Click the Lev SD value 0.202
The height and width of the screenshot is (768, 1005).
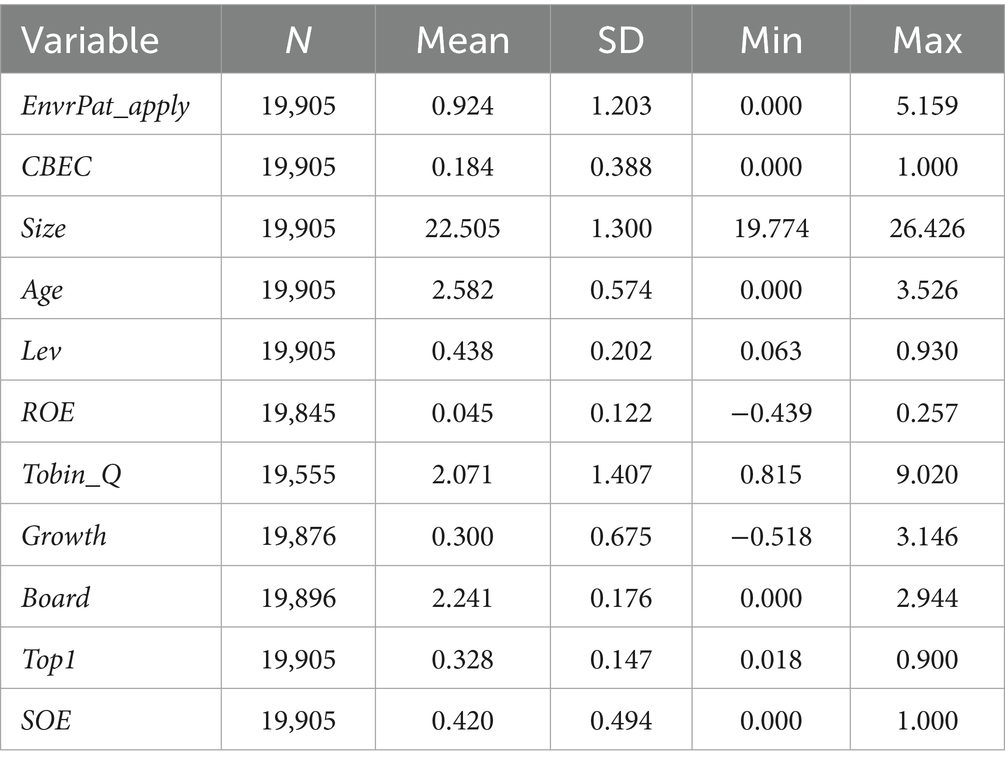click(620, 351)
